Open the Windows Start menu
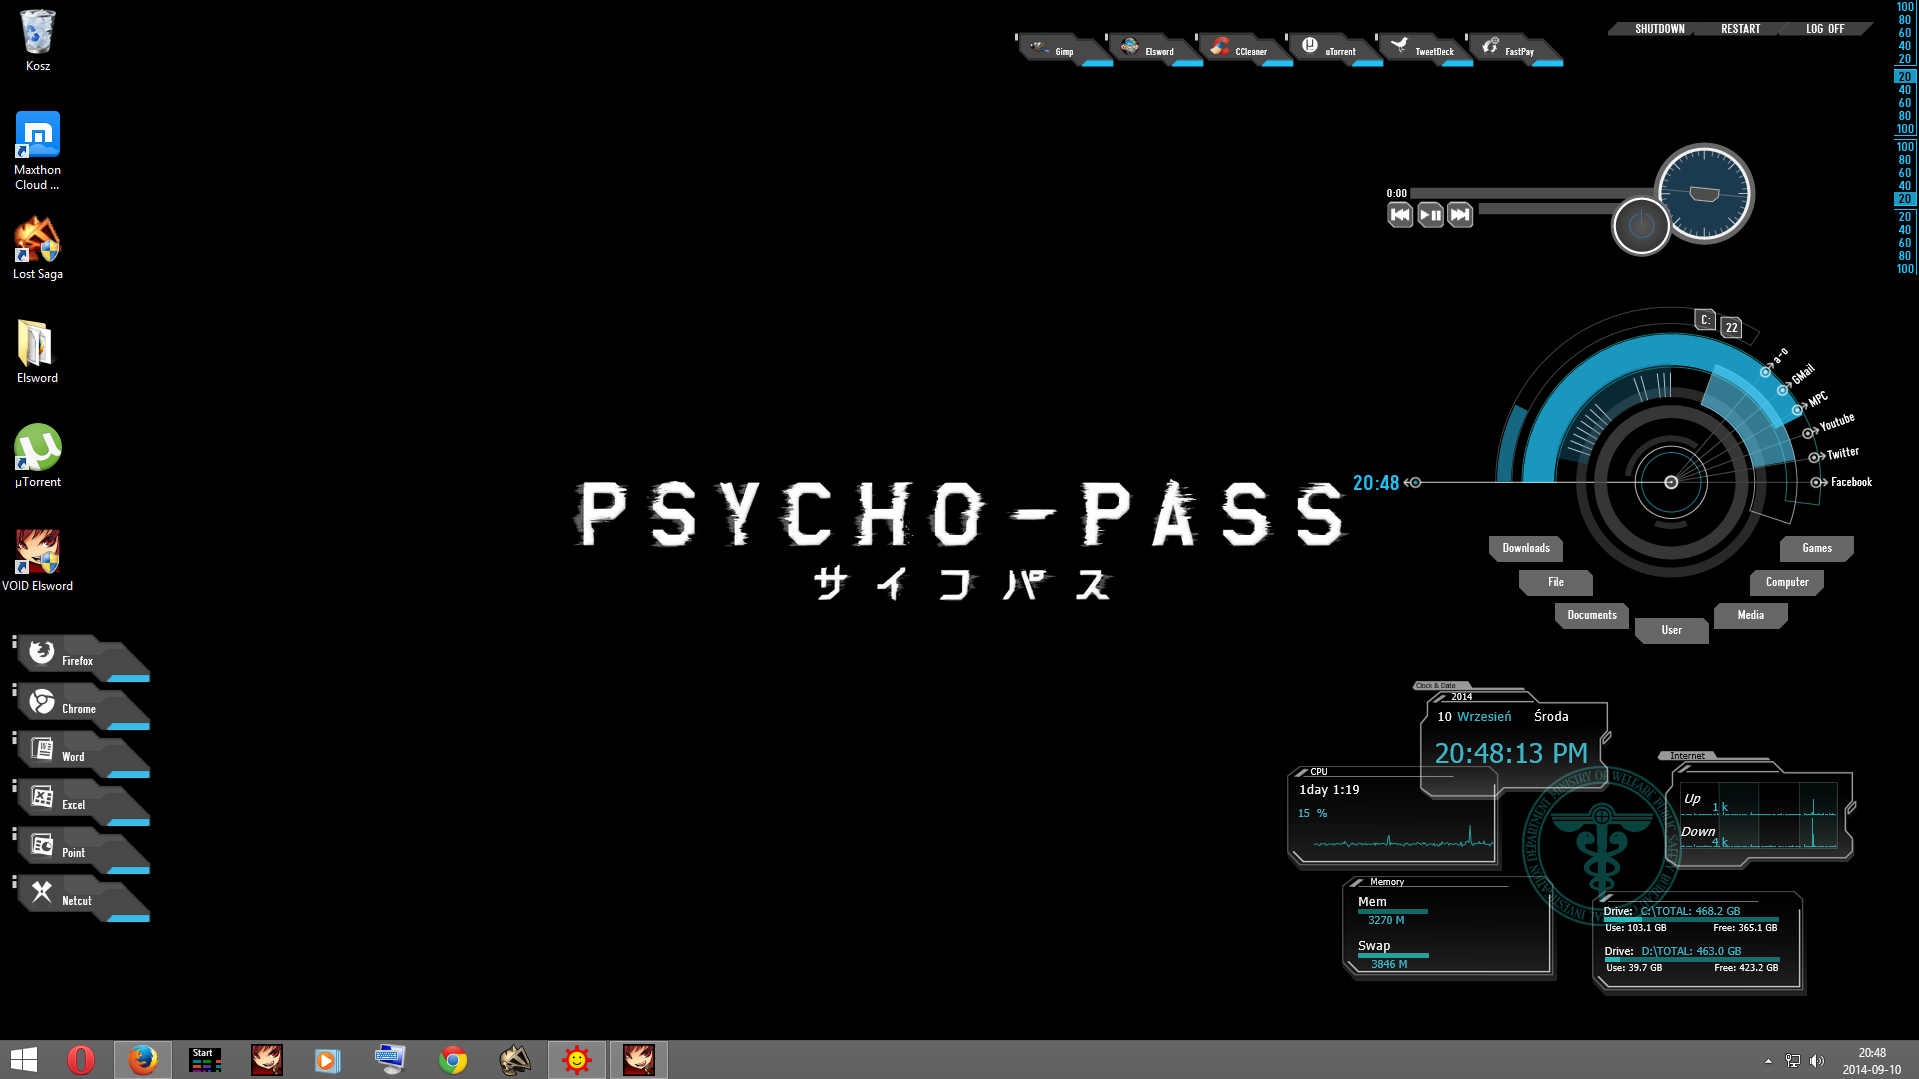 pyautogui.click(x=23, y=1060)
